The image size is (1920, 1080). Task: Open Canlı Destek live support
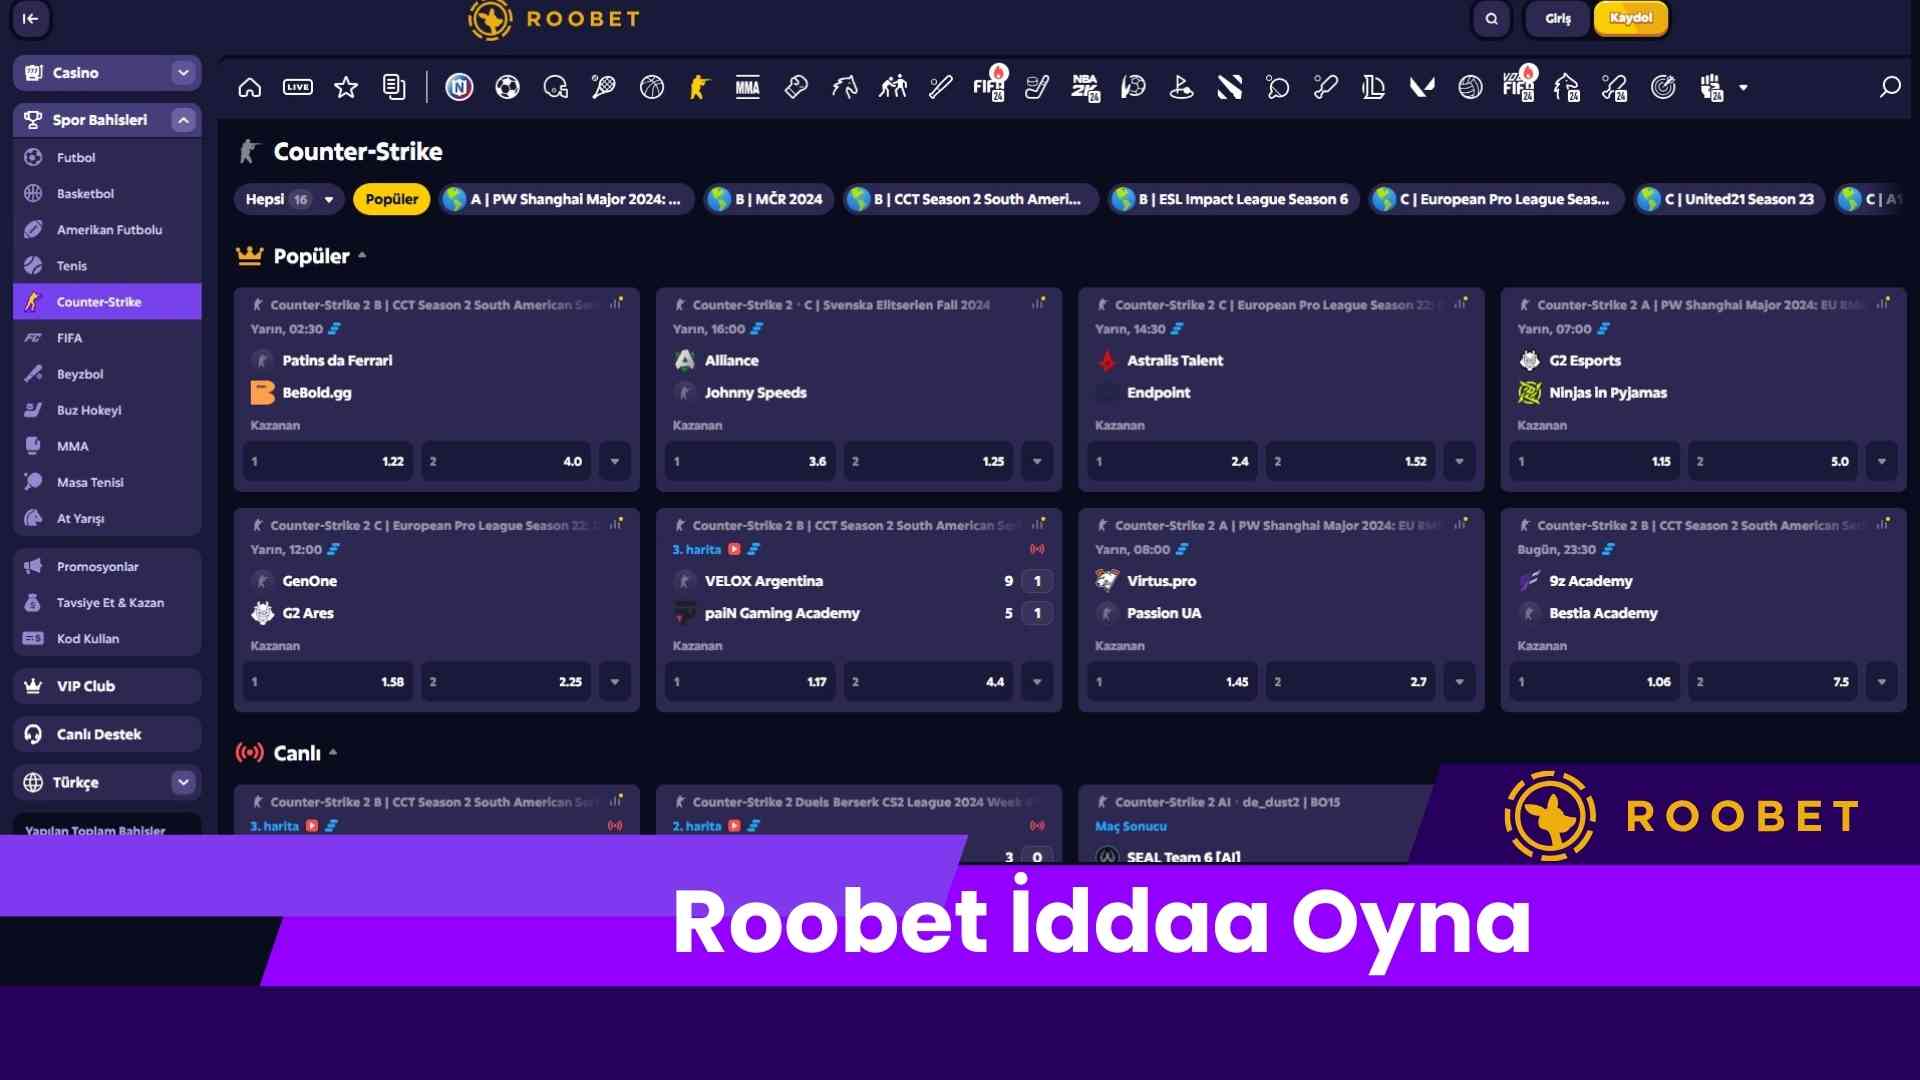[x=107, y=734]
